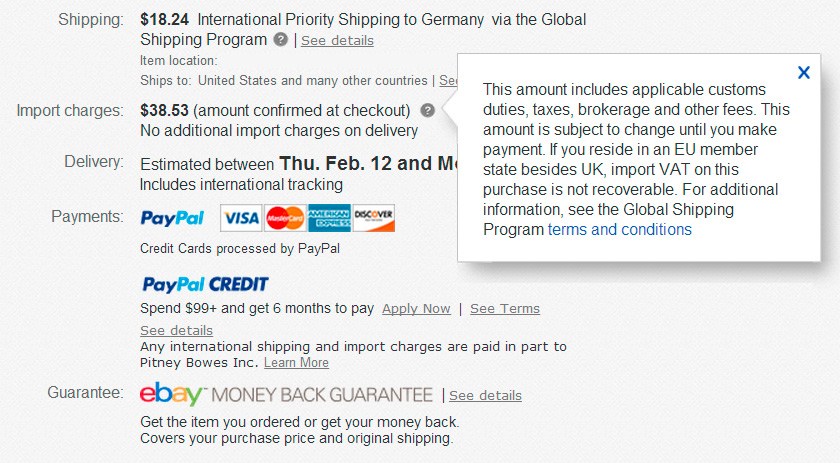Click the PayPal Credit logo
Screen dimensions: 840x463
coord(205,284)
